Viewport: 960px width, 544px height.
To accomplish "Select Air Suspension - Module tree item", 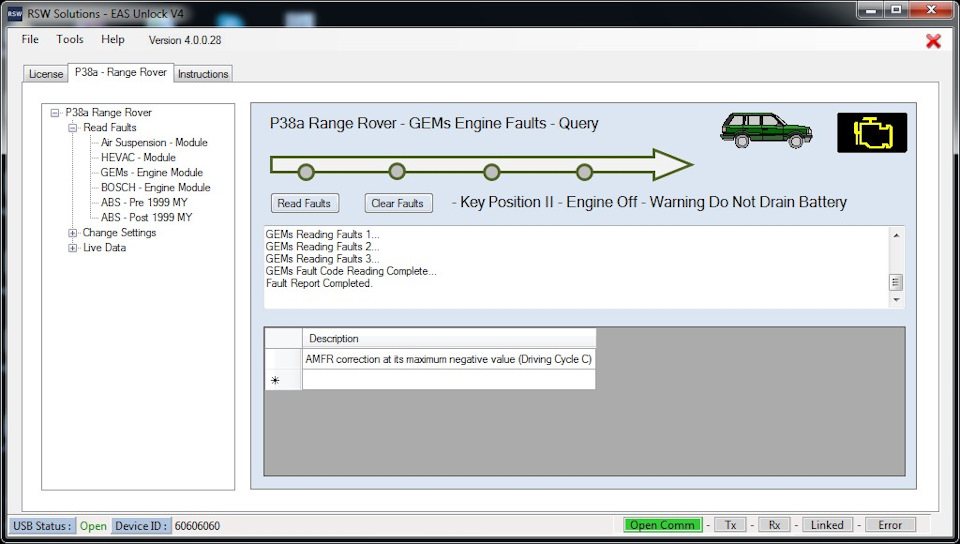I will pos(154,143).
